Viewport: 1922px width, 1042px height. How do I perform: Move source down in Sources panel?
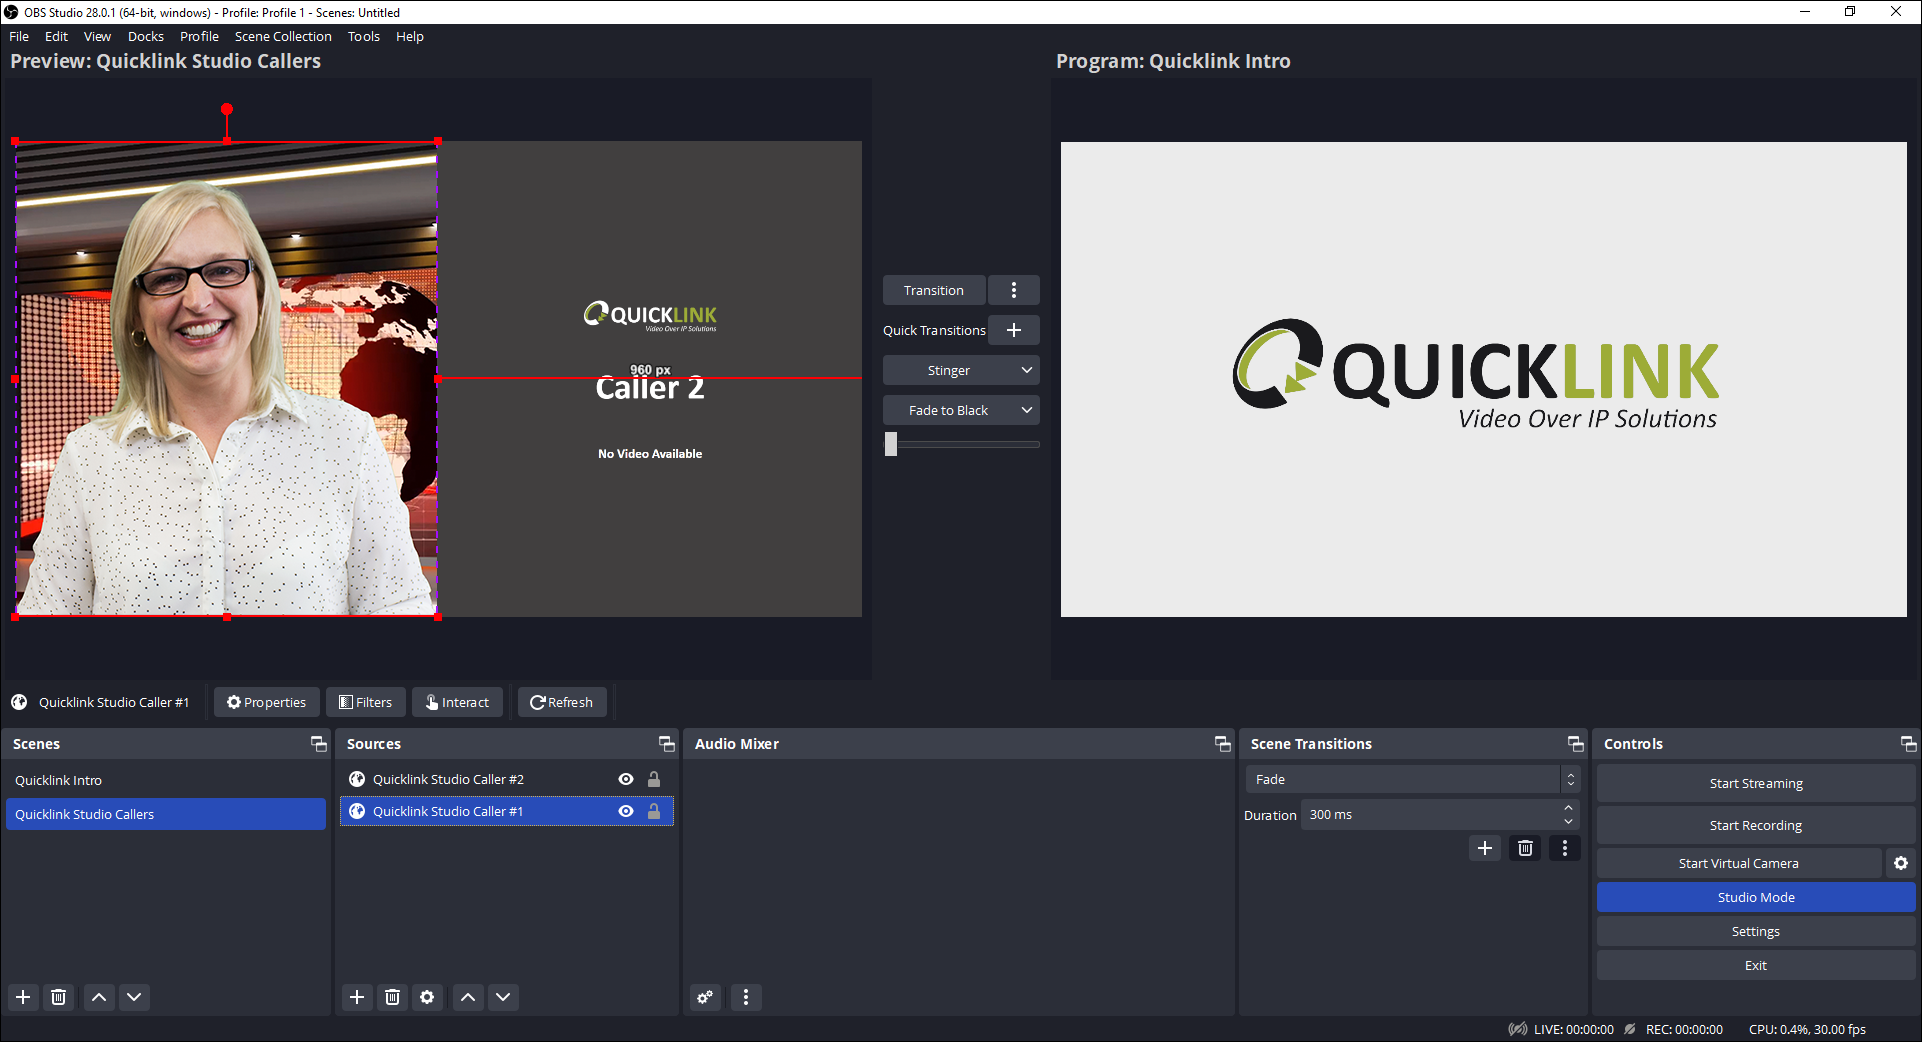pyautogui.click(x=503, y=997)
